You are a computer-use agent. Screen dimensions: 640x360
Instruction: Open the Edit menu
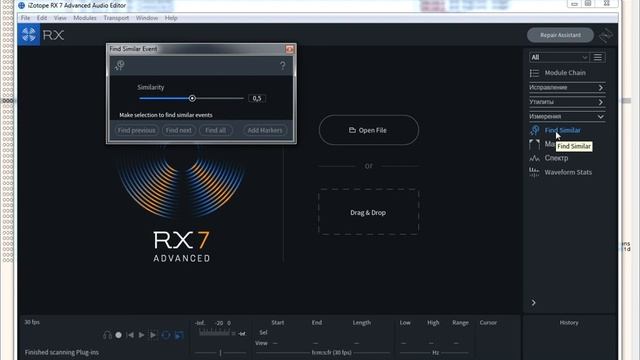42,18
